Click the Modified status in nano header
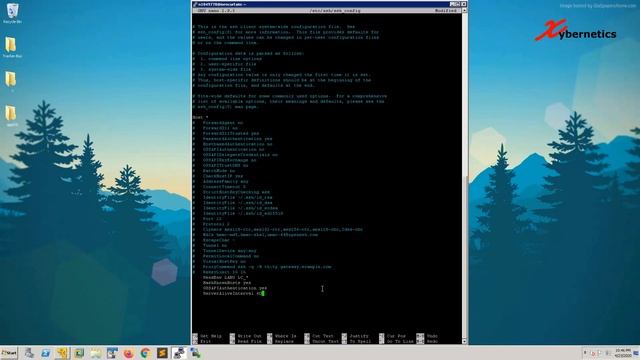 point(445,11)
